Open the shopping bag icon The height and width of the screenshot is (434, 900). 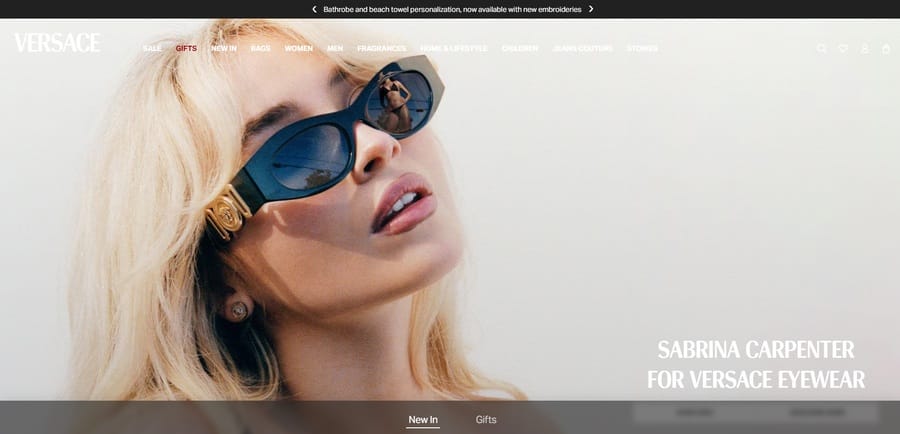click(886, 49)
